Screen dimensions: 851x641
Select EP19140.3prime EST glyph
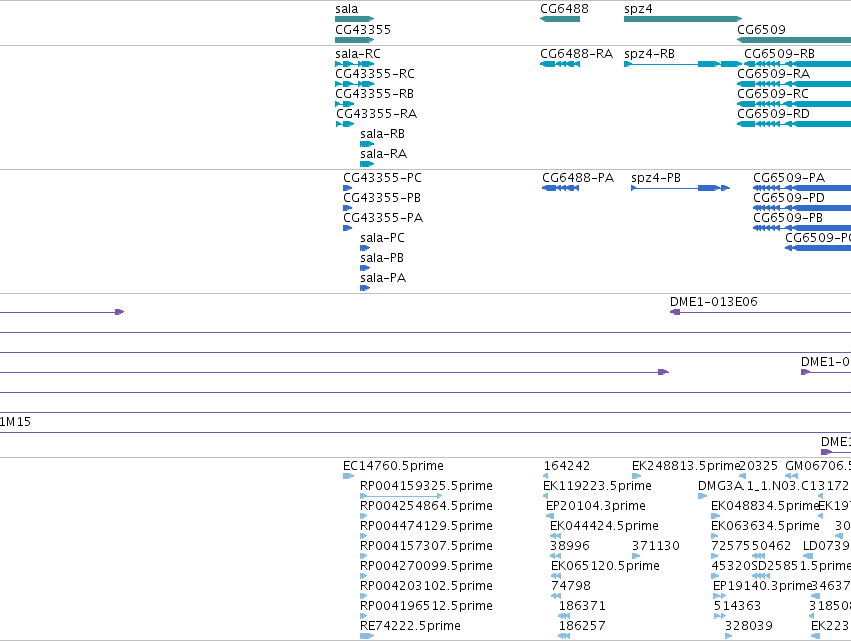pyautogui.click(x=720, y=596)
